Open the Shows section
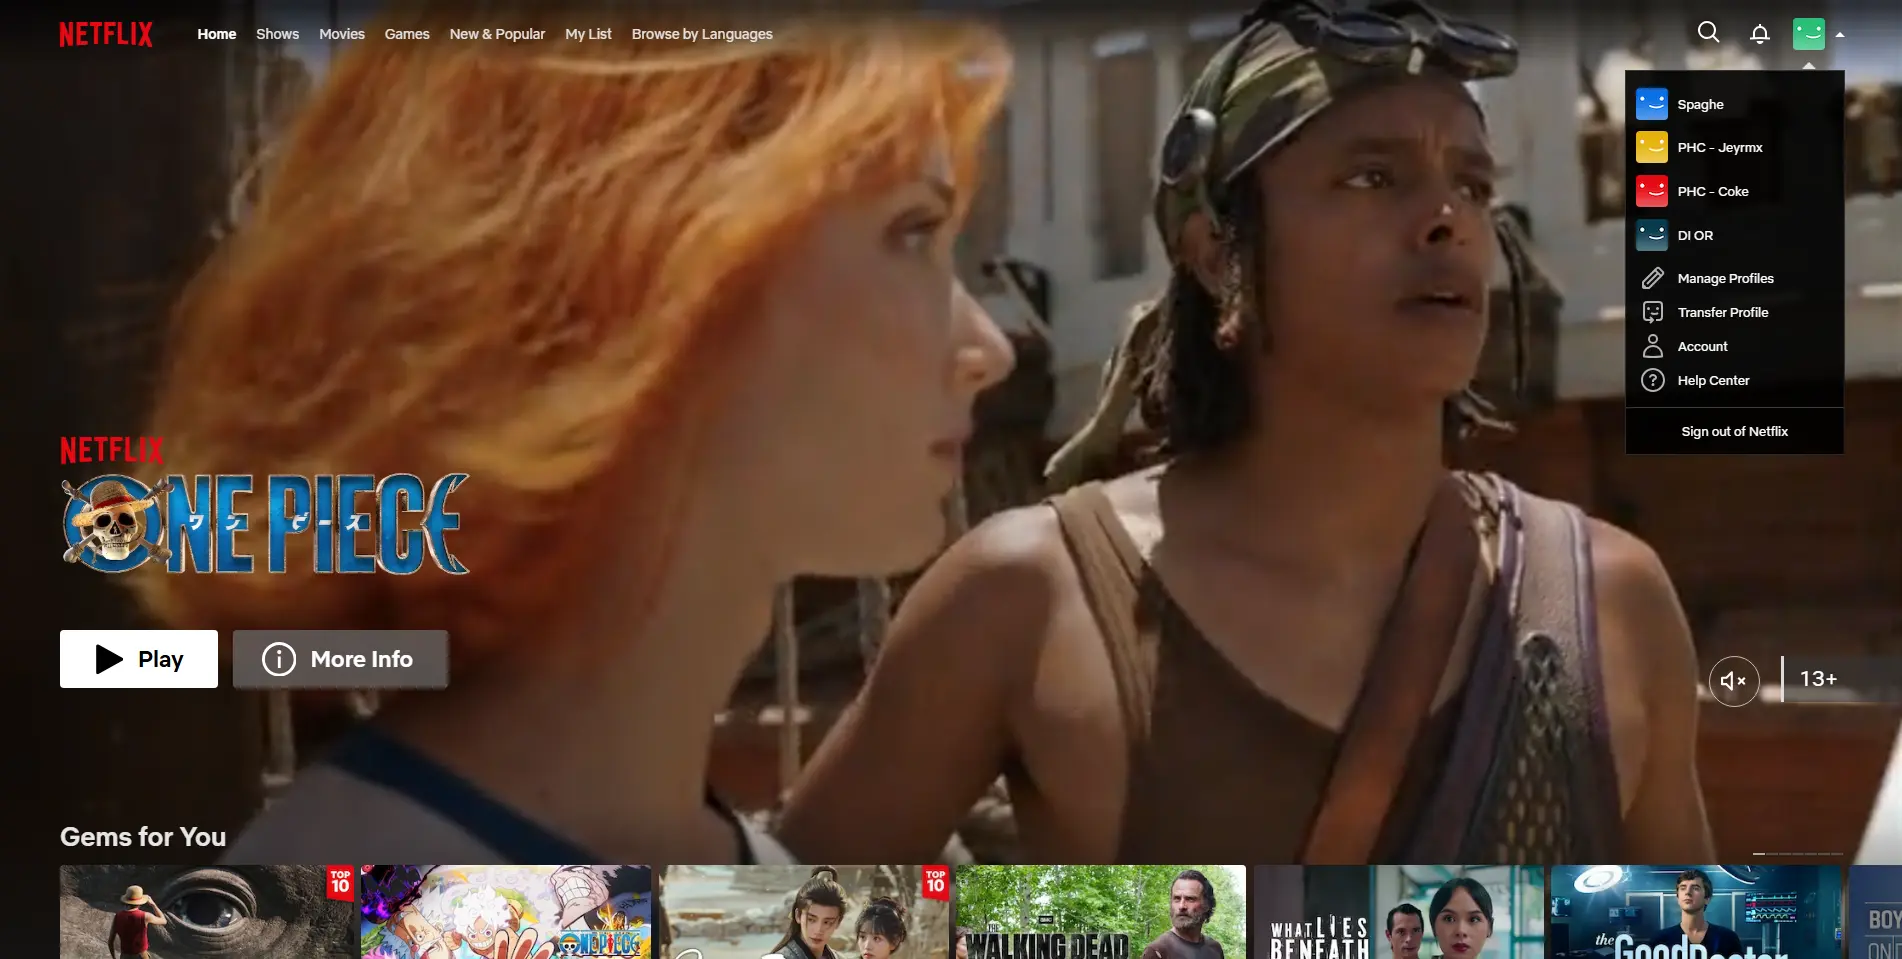 277,34
